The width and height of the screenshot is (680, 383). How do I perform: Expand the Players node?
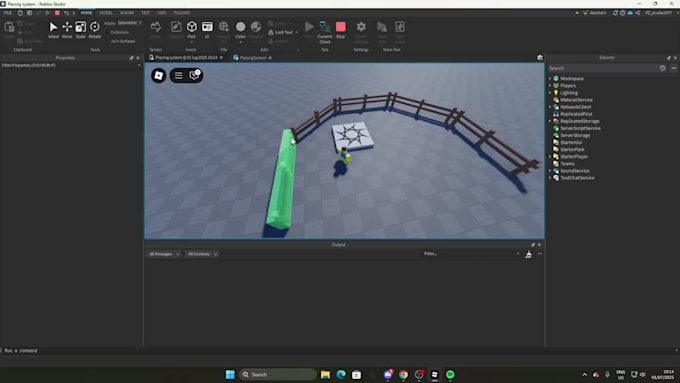pyautogui.click(x=550, y=85)
